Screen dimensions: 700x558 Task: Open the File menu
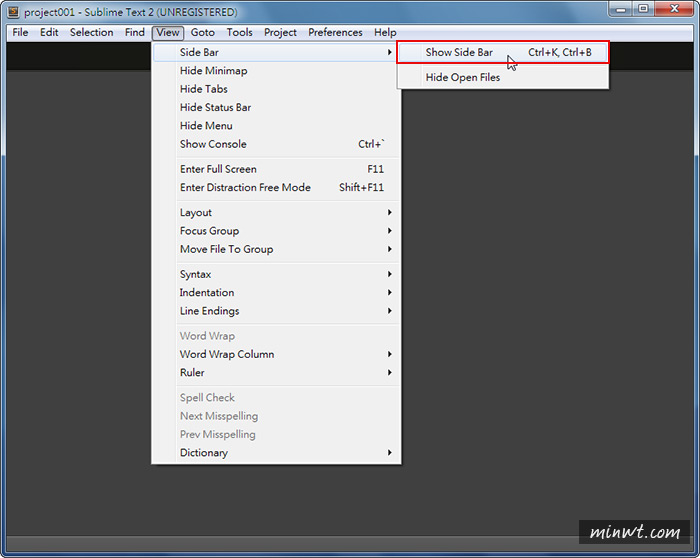pos(20,33)
